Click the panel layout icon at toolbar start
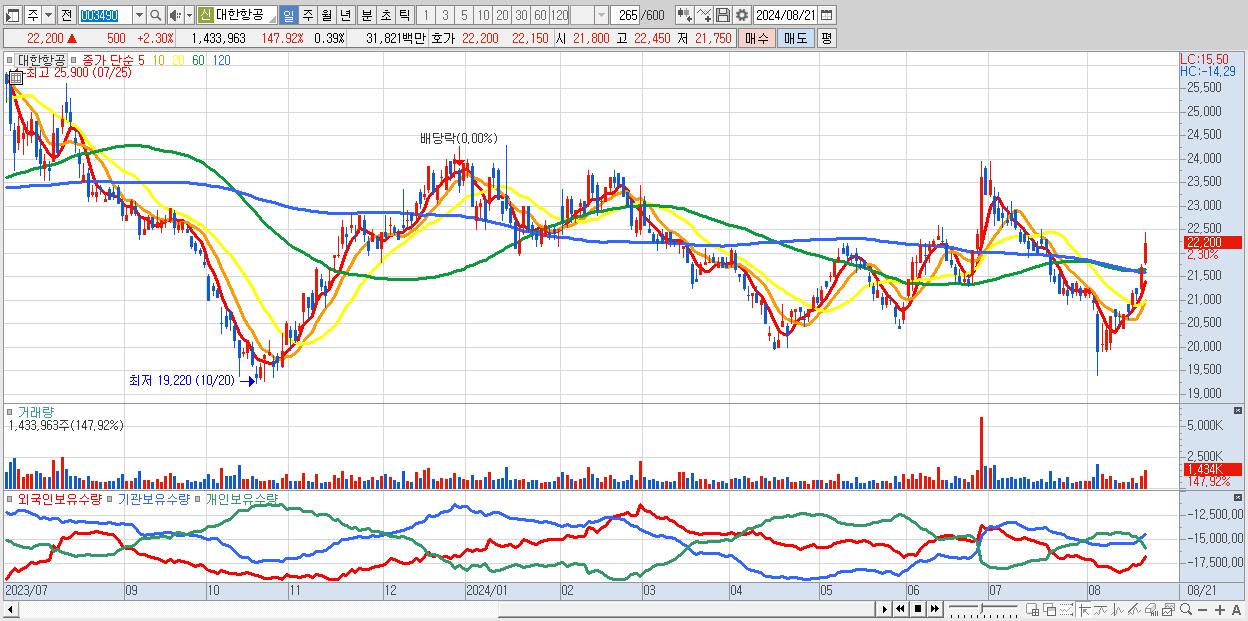The height and width of the screenshot is (621, 1248). pos(11,15)
